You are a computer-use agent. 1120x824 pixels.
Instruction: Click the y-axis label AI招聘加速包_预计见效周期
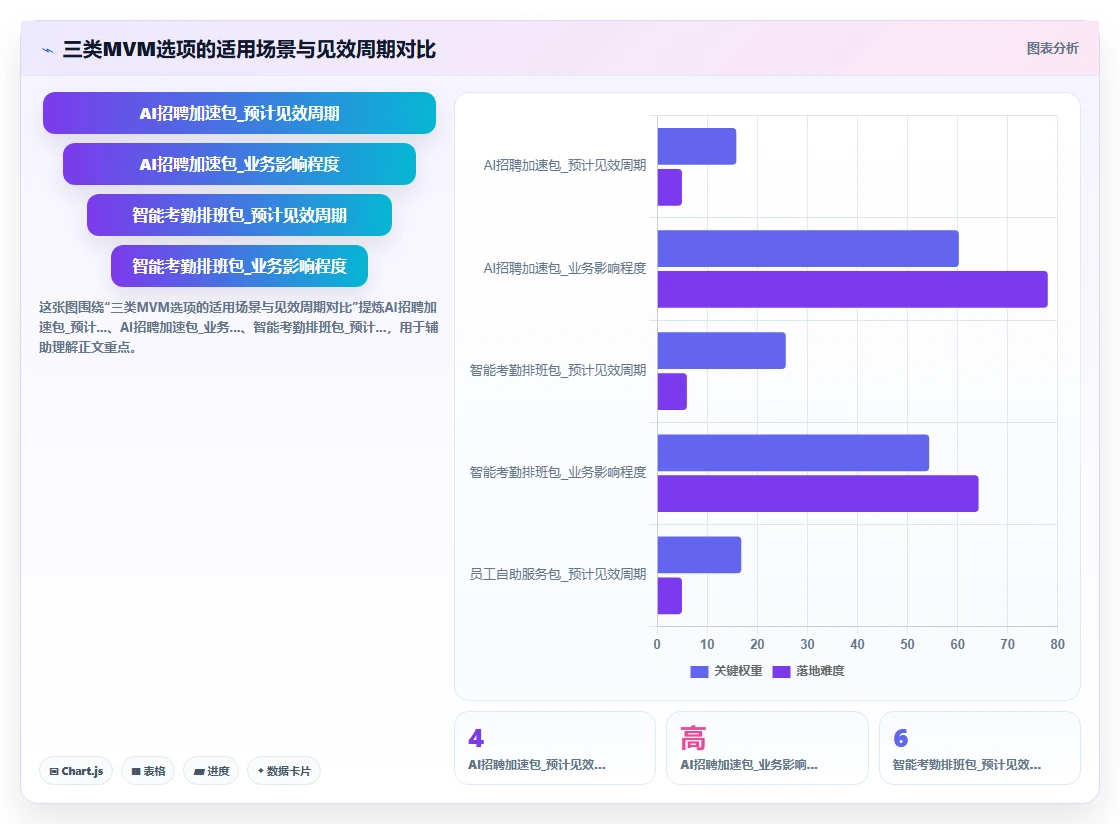click(x=564, y=166)
